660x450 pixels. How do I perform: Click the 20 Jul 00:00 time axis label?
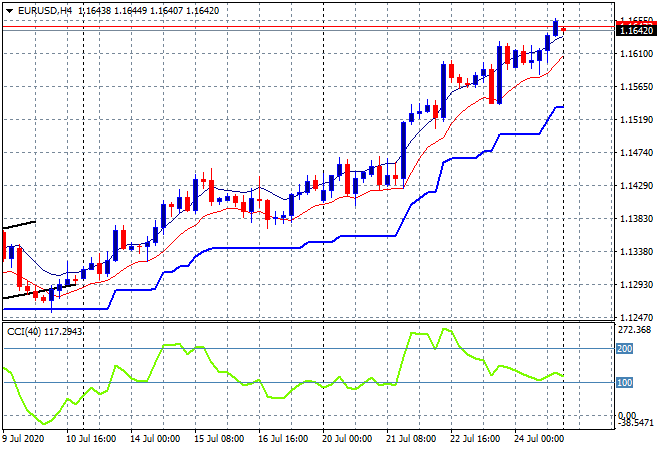(347, 439)
